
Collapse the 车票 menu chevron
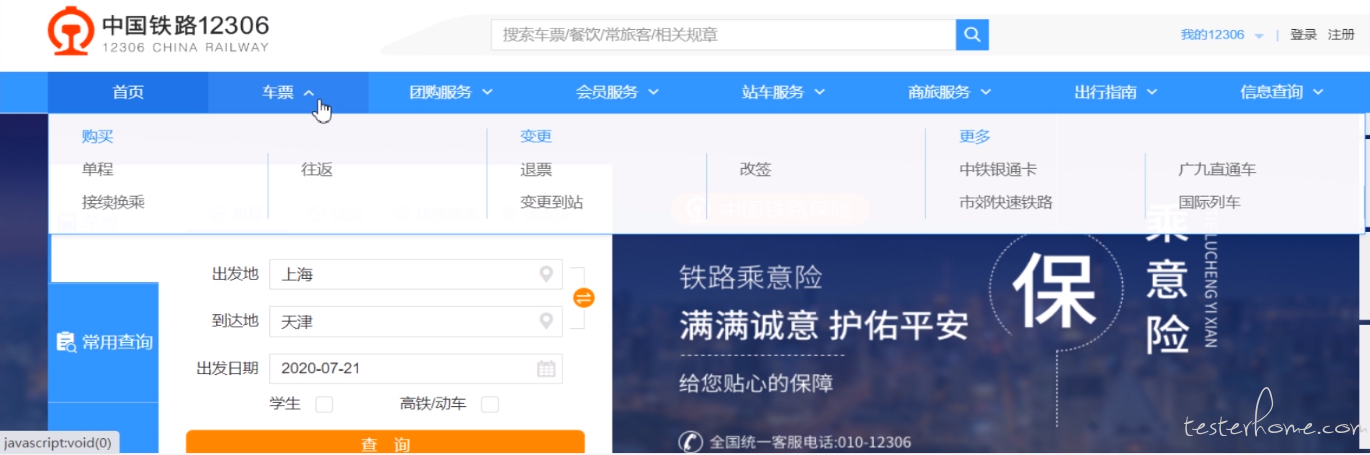[x=309, y=93]
